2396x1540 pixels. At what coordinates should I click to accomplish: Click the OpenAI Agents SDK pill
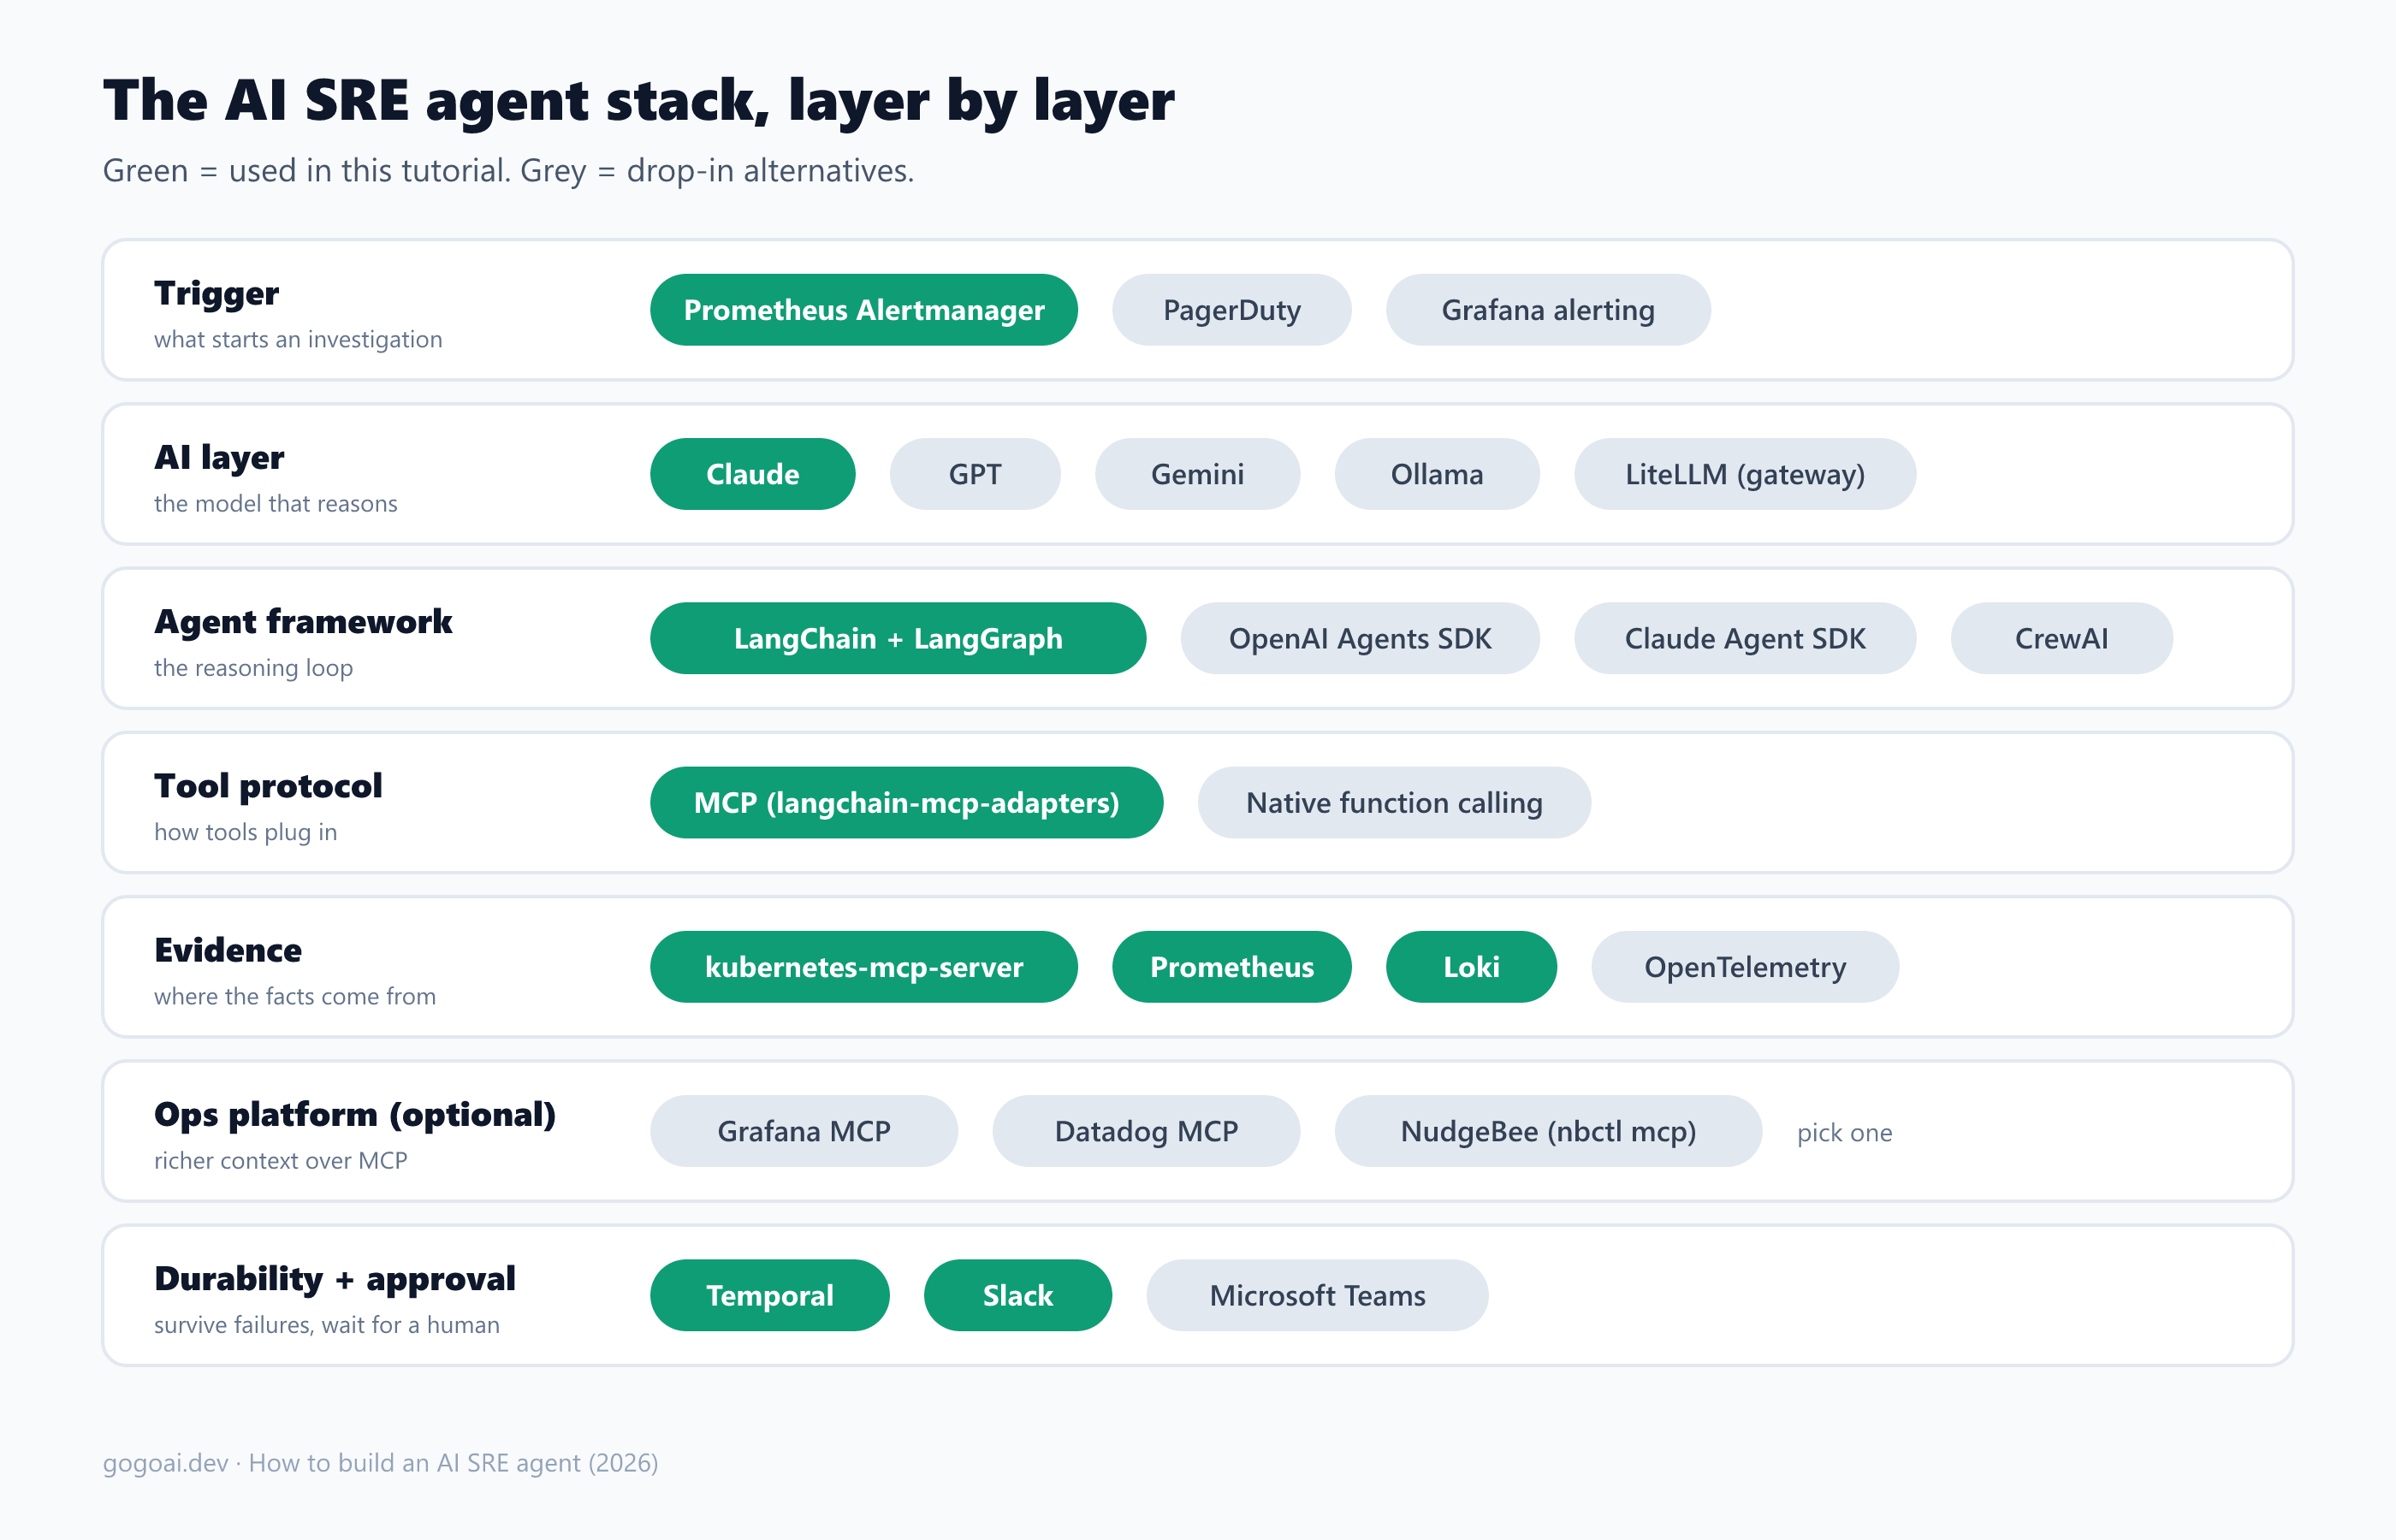coord(1359,638)
